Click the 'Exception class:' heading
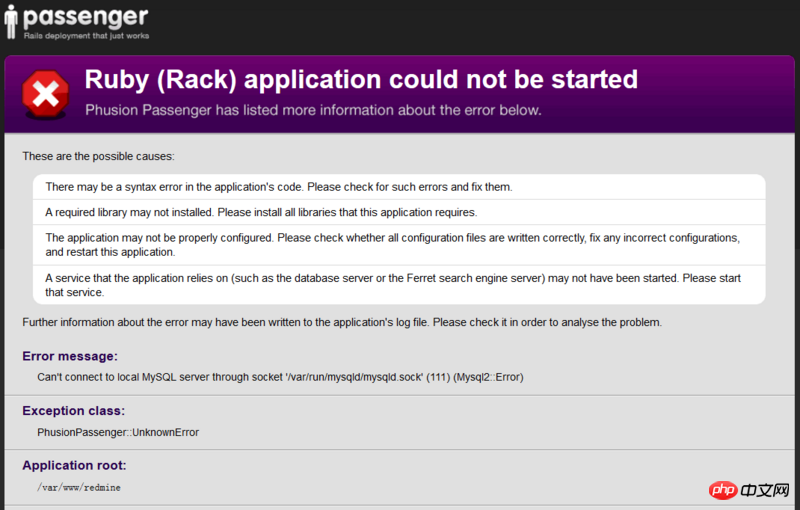The width and height of the screenshot is (800, 510). pos(73,411)
